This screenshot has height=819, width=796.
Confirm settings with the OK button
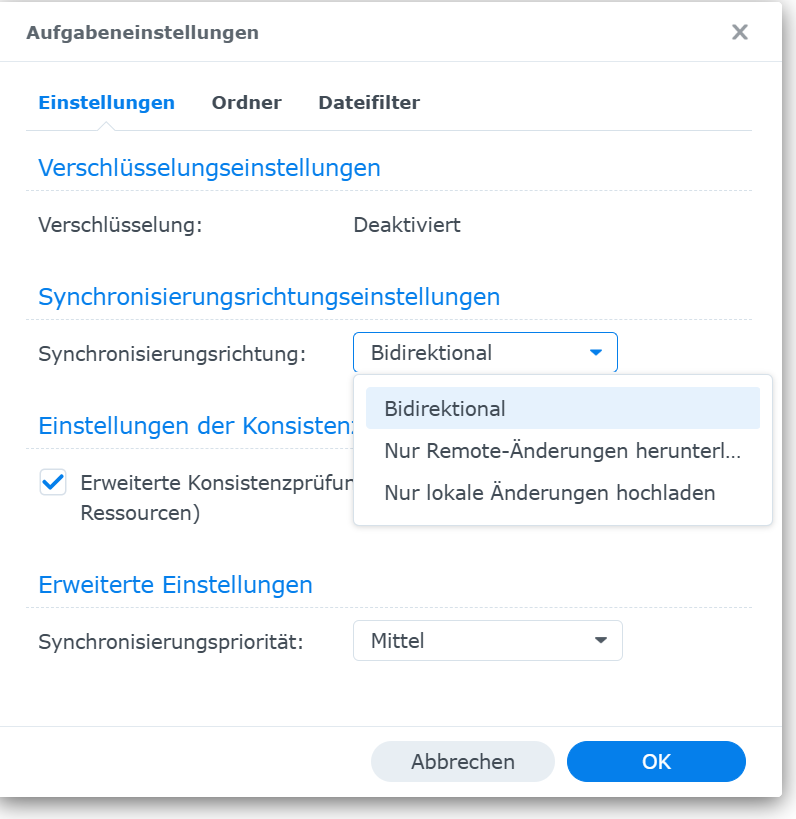click(656, 761)
